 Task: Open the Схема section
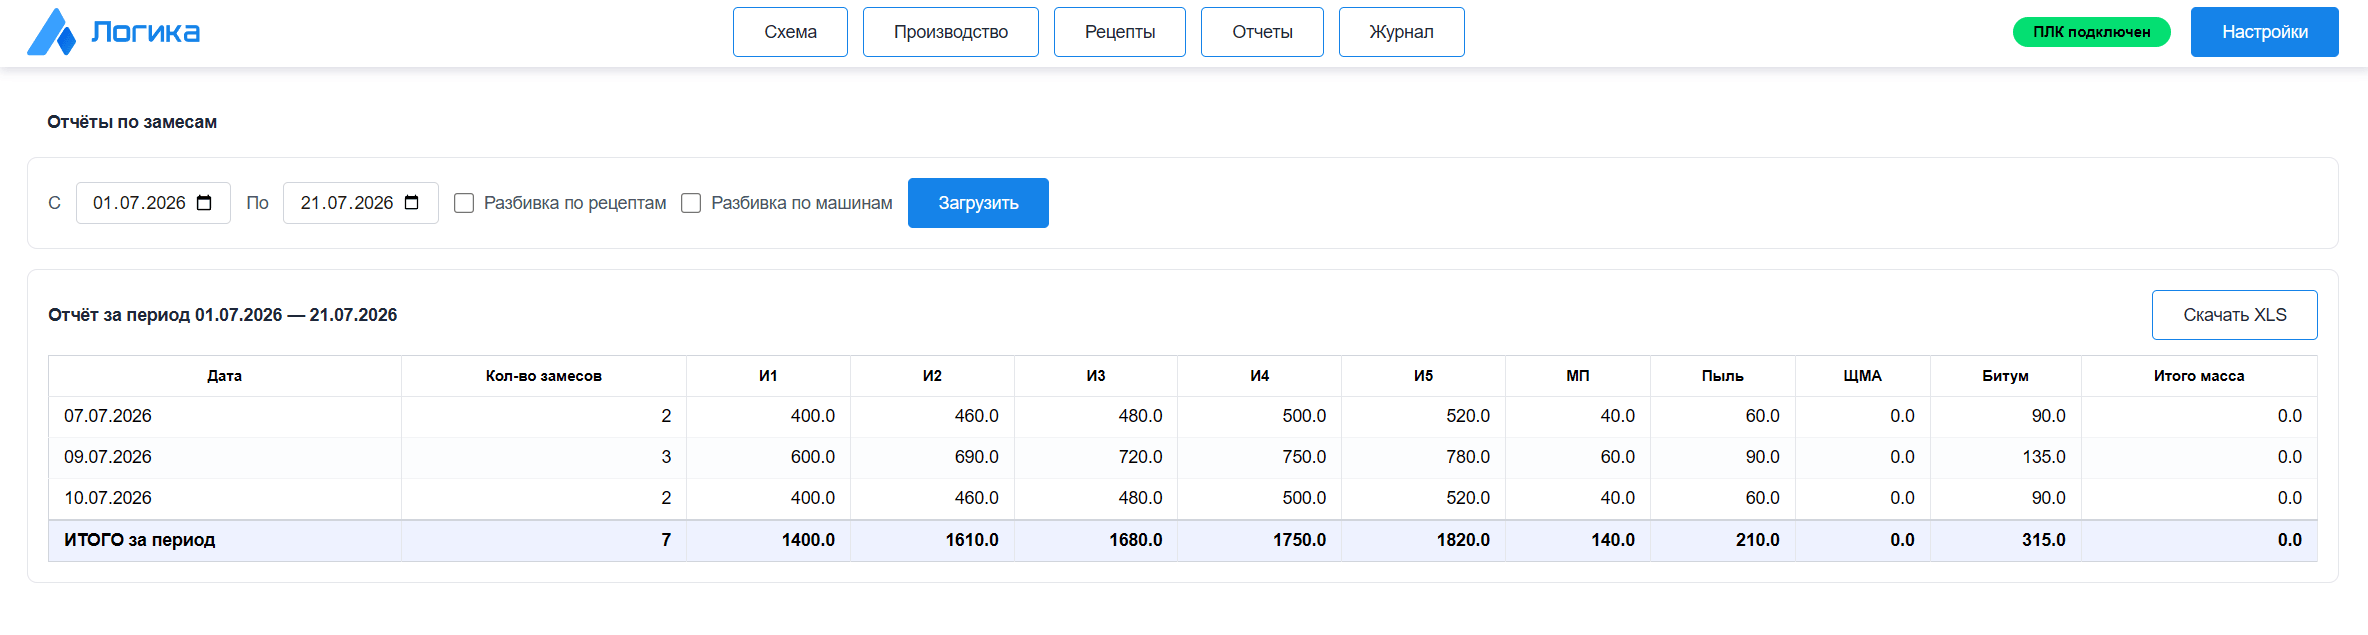790,32
